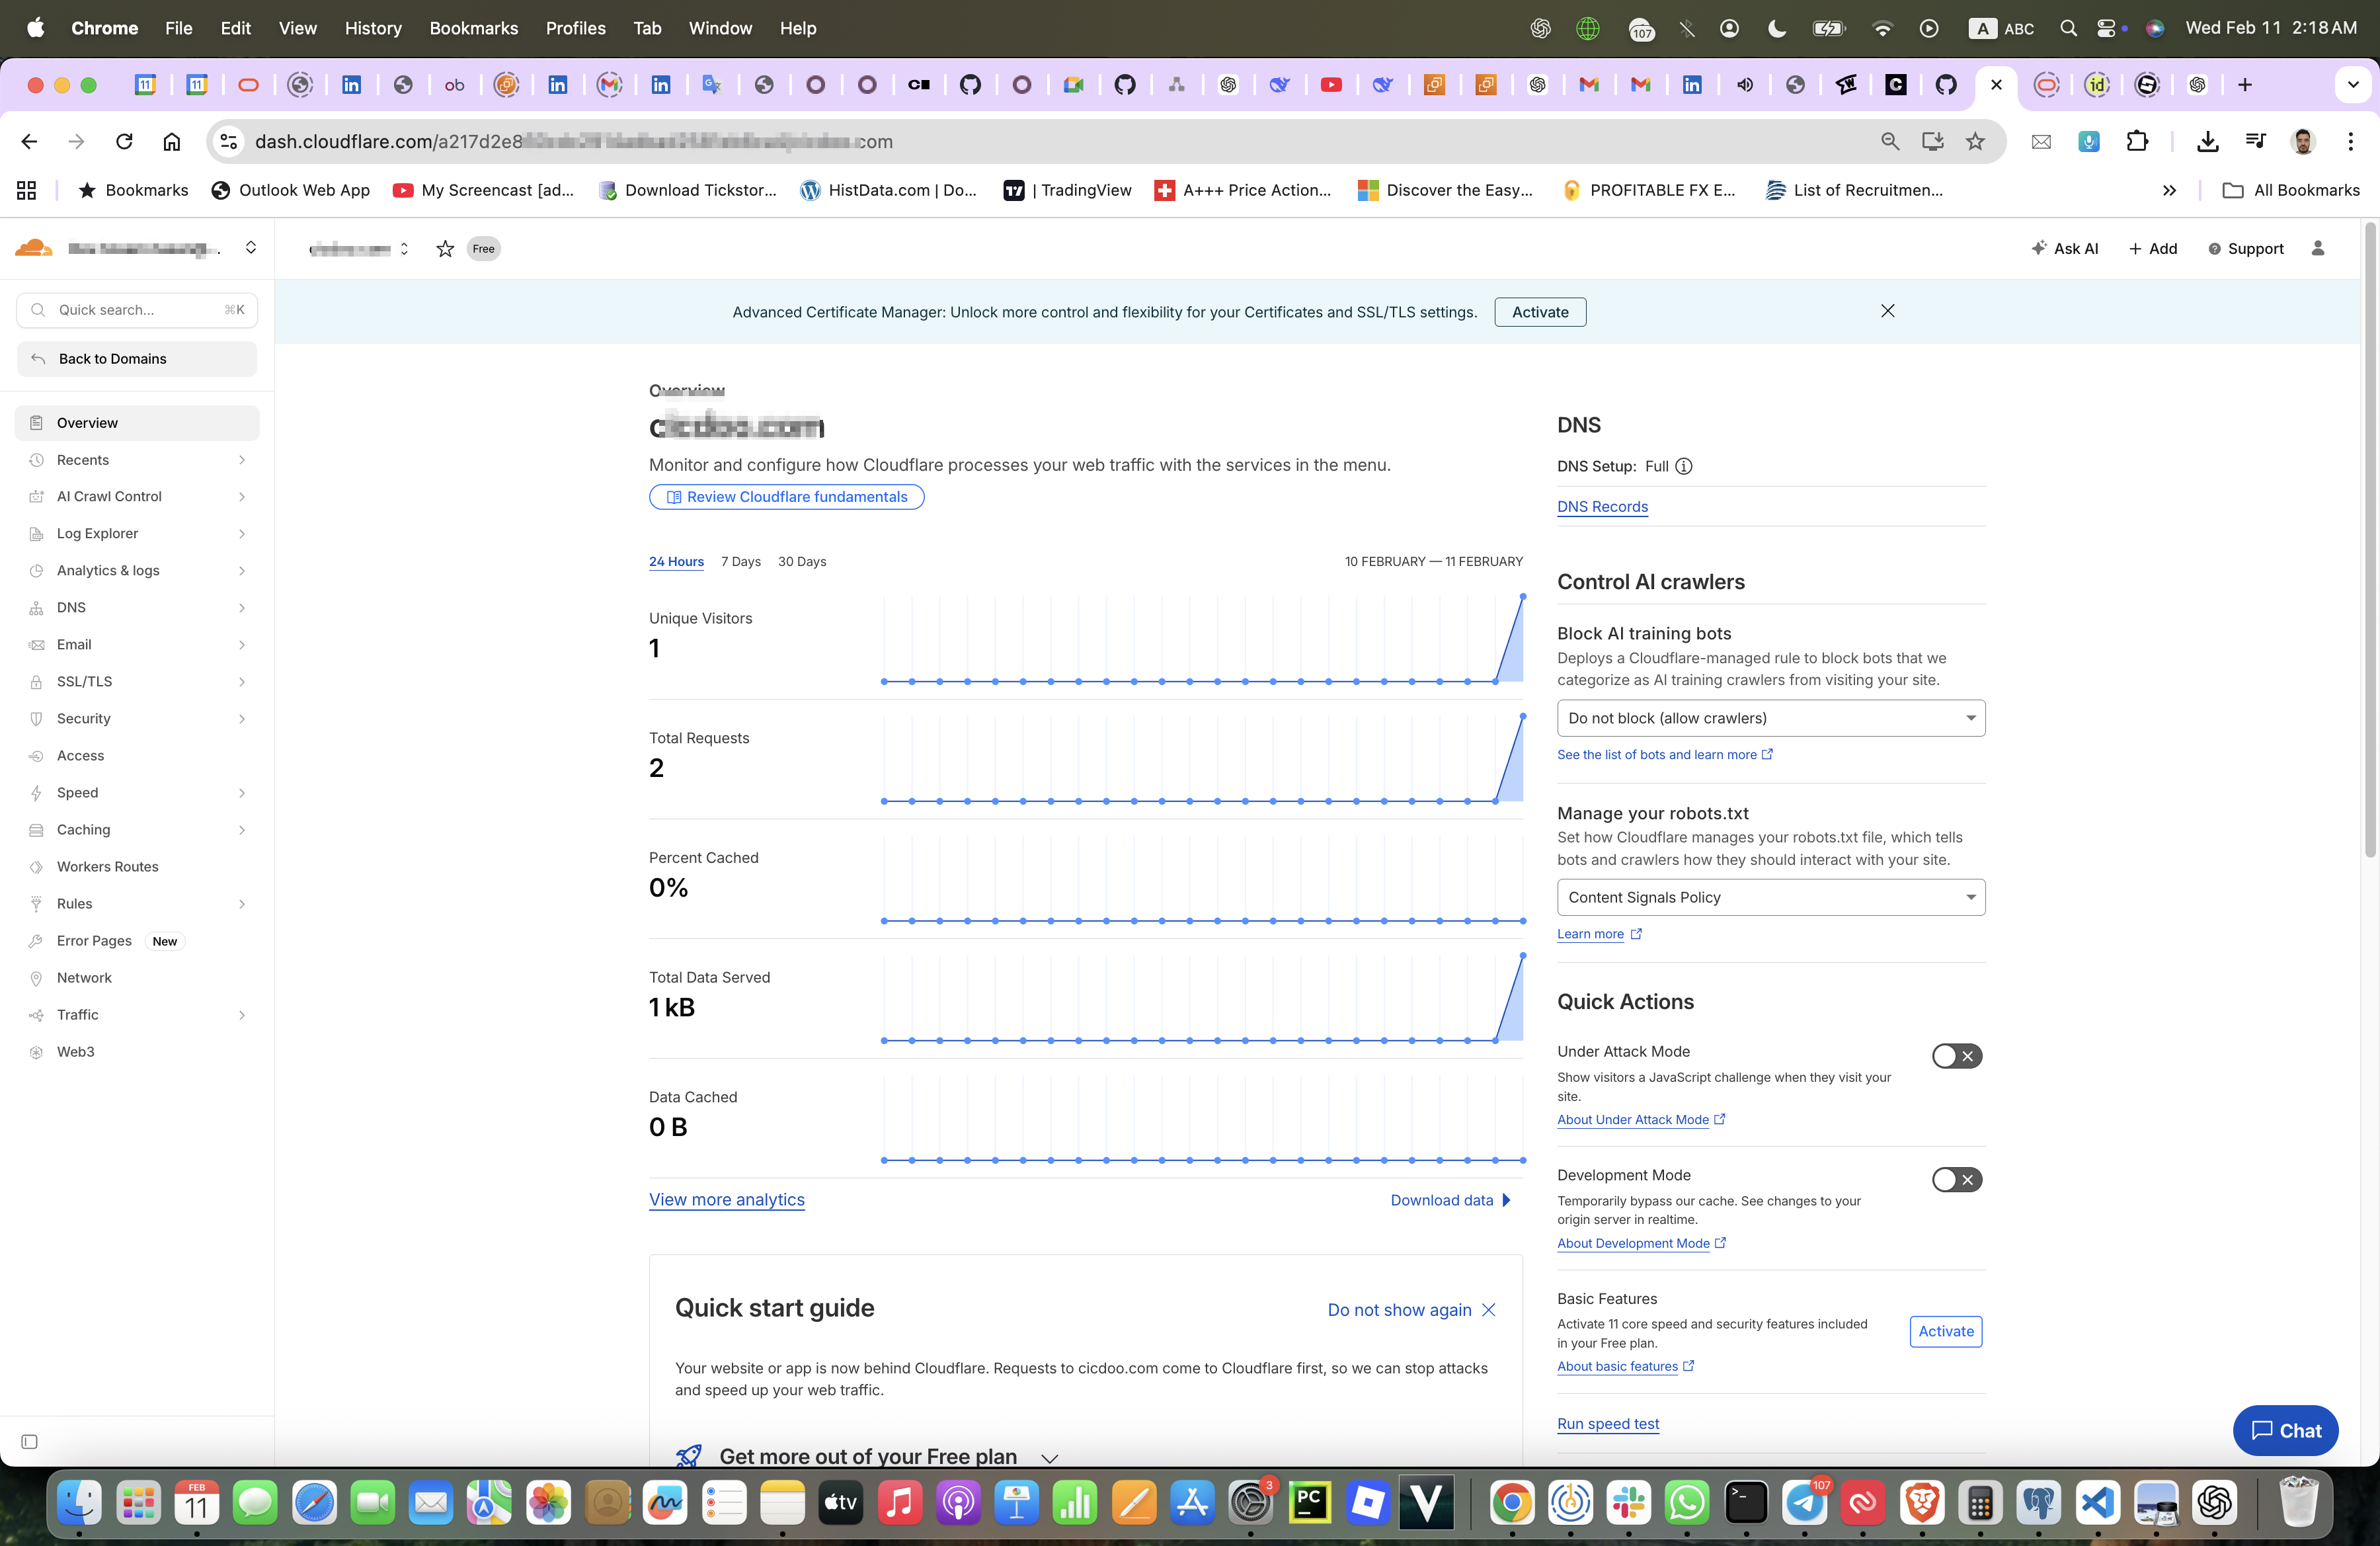Collapse the sidebar using the bottom-left icon
Viewport: 2380px width, 1546px height.
pyautogui.click(x=30, y=1441)
